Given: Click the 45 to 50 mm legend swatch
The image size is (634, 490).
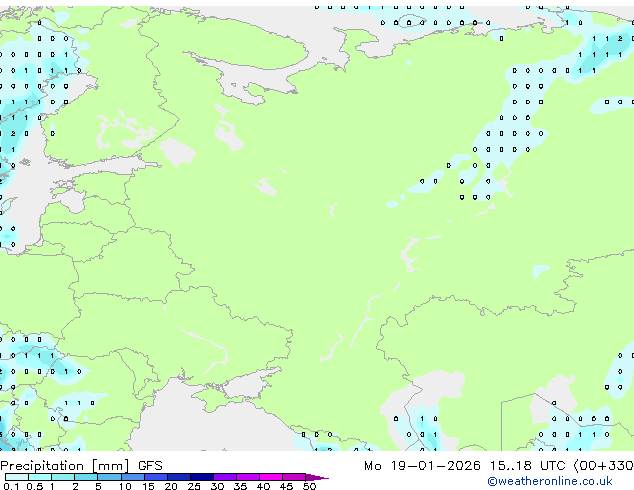Looking at the screenshot, I should click(294, 477).
